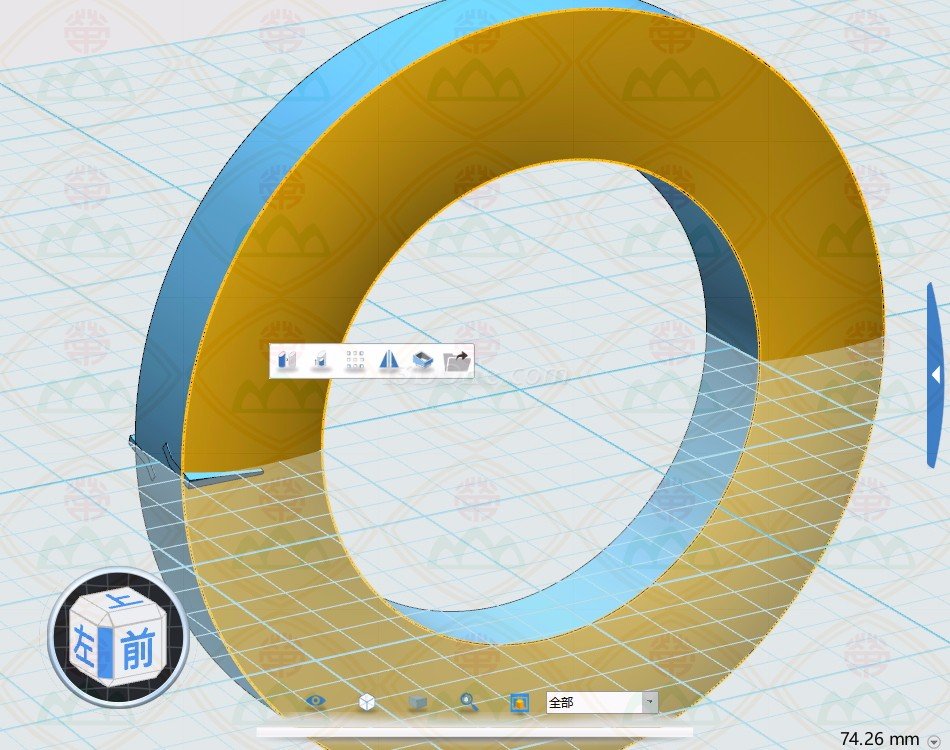Screen dimensions: 950x750
Task: Click the folder with arrow export icon
Action: [457, 360]
